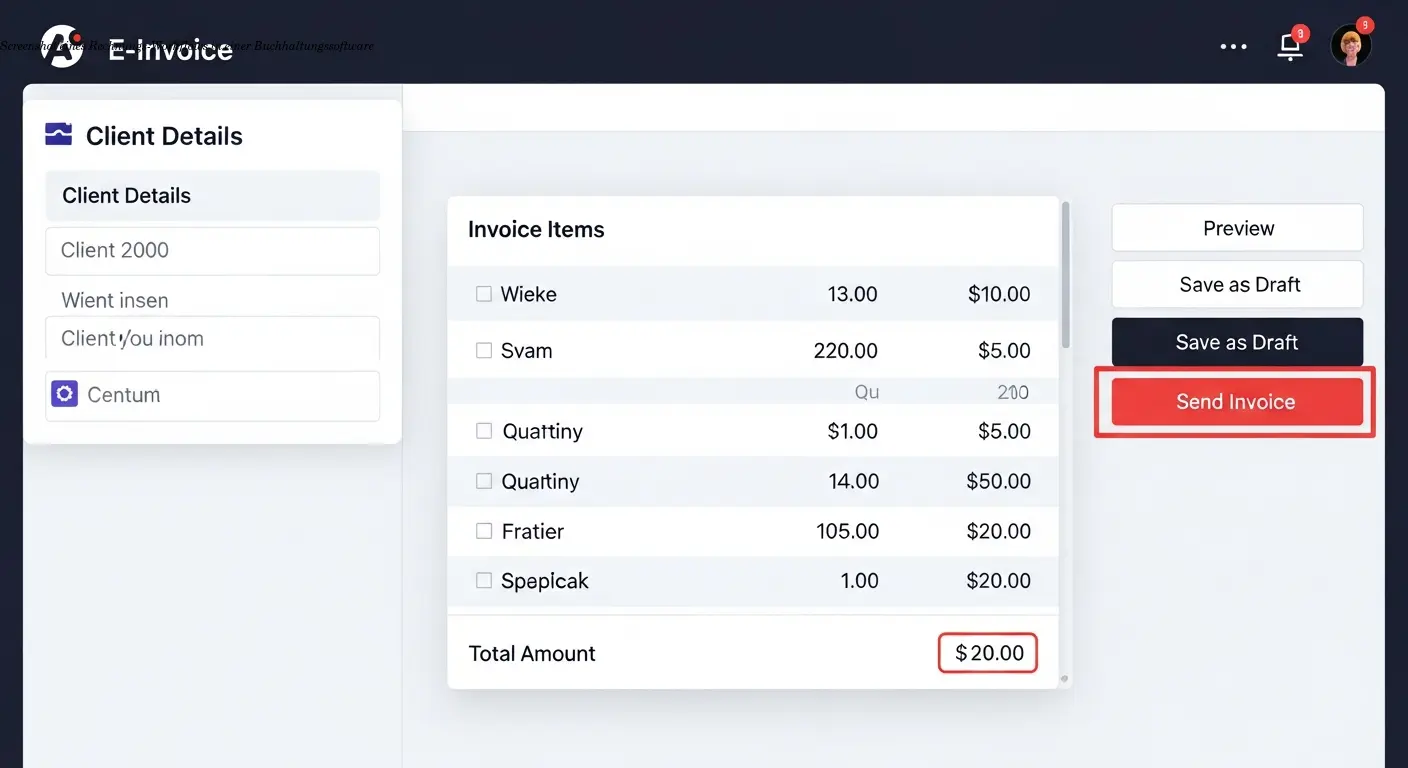Open the three-dot overflow menu
The height and width of the screenshot is (768, 1408).
pyautogui.click(x=1233, y=46)
